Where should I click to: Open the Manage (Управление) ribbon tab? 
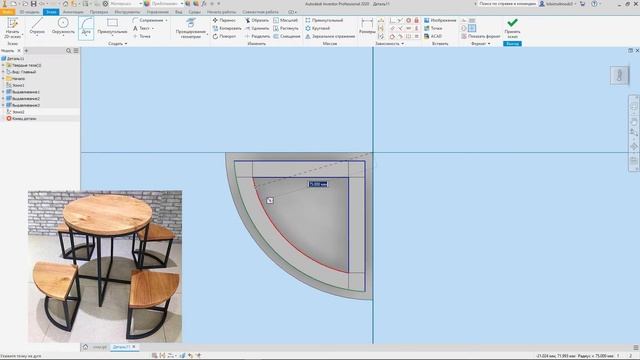click(158, 12)
